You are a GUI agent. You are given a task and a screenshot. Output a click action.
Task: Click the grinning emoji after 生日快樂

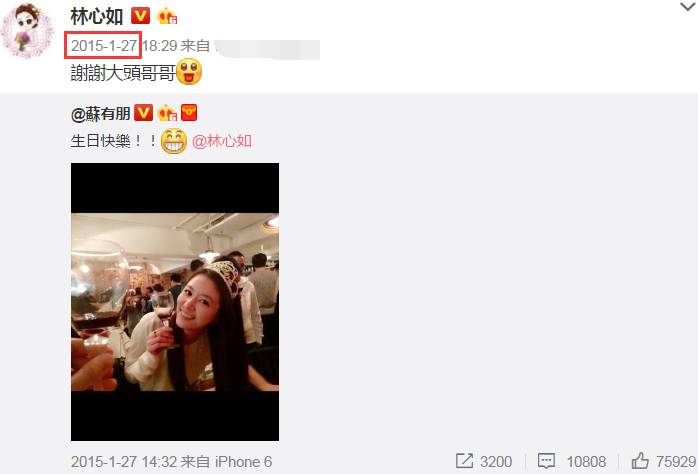click(x=174, y=141)
